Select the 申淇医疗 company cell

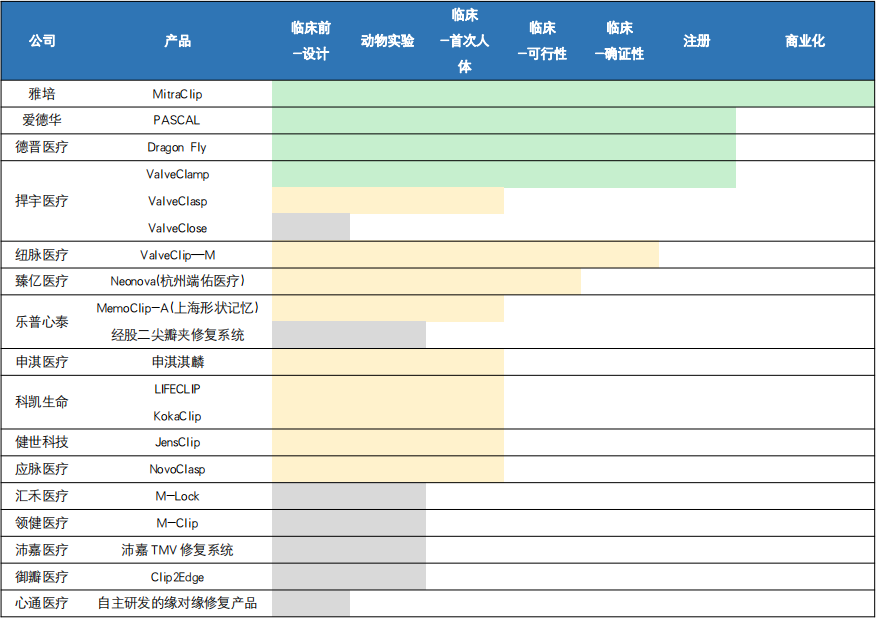pyautogui.click(x=42, y=362)
